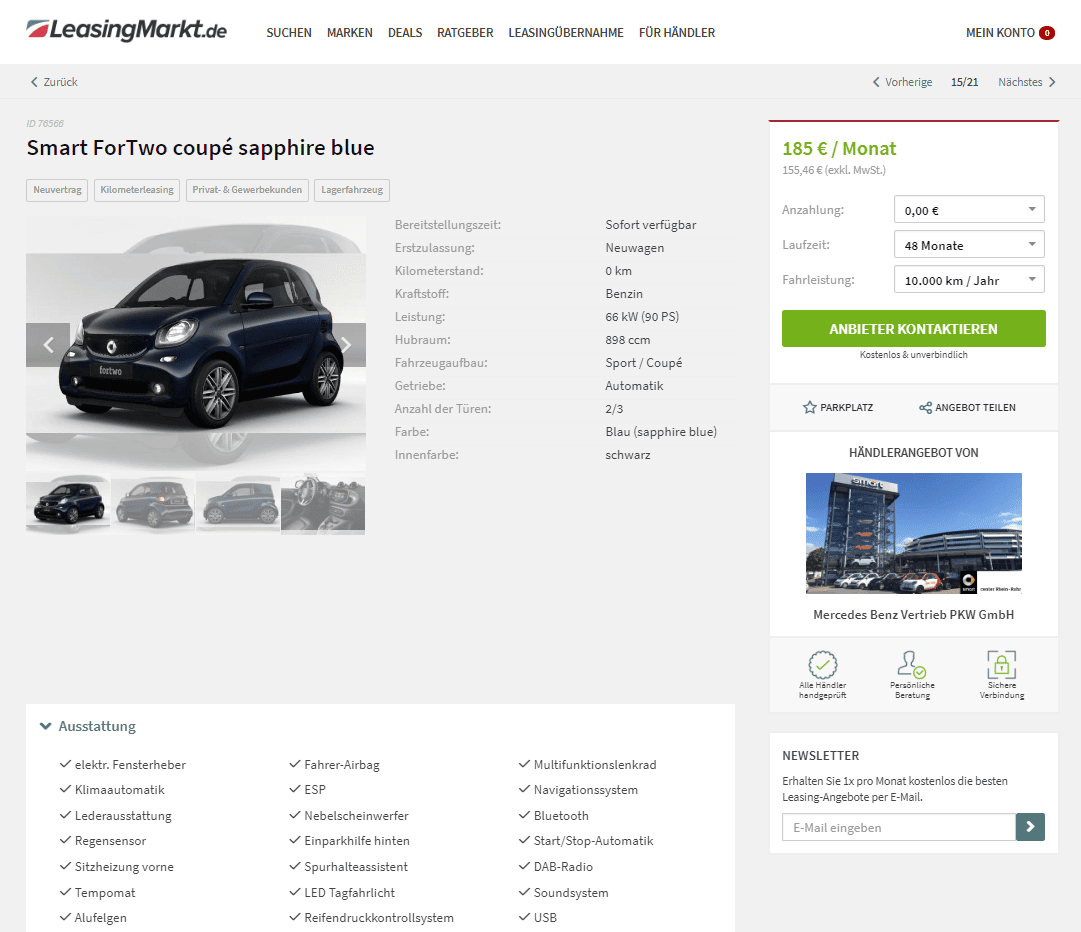The image size is (1081, 932).
Task: Open the Fahrleistung km per year dropdown
Action: (x=969, y=280)
